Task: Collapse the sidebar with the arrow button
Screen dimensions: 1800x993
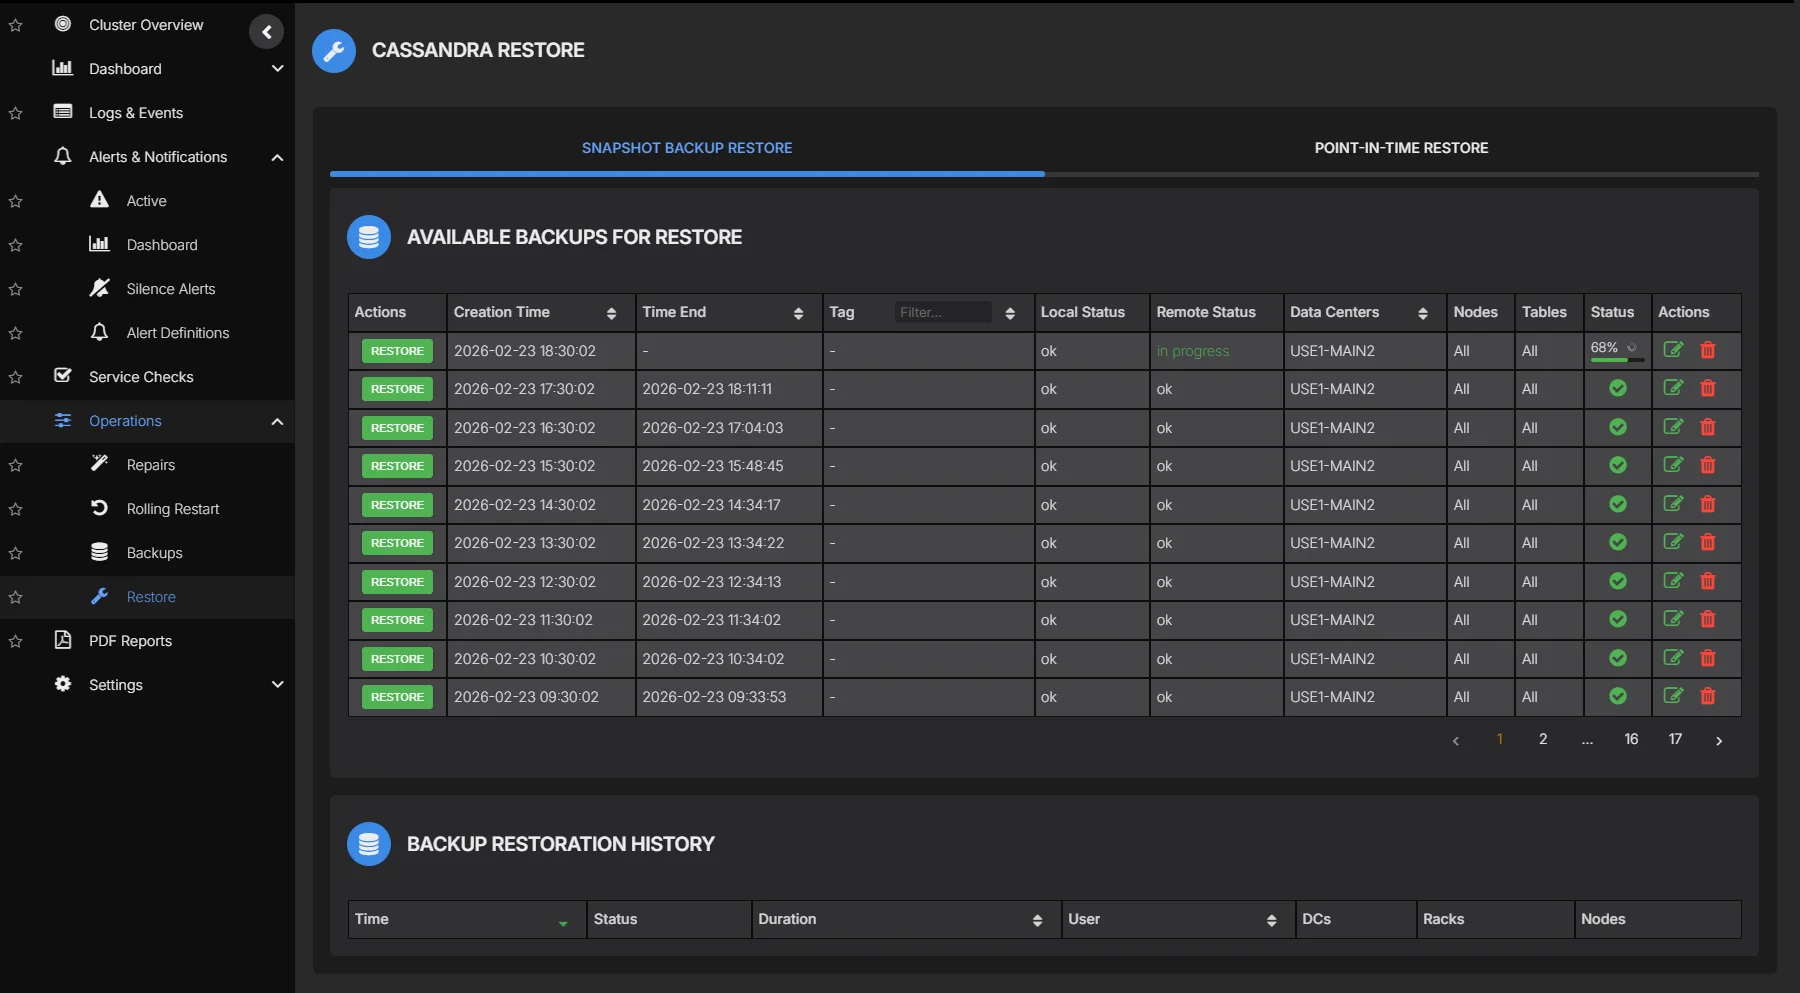Action: click(266, 32)
